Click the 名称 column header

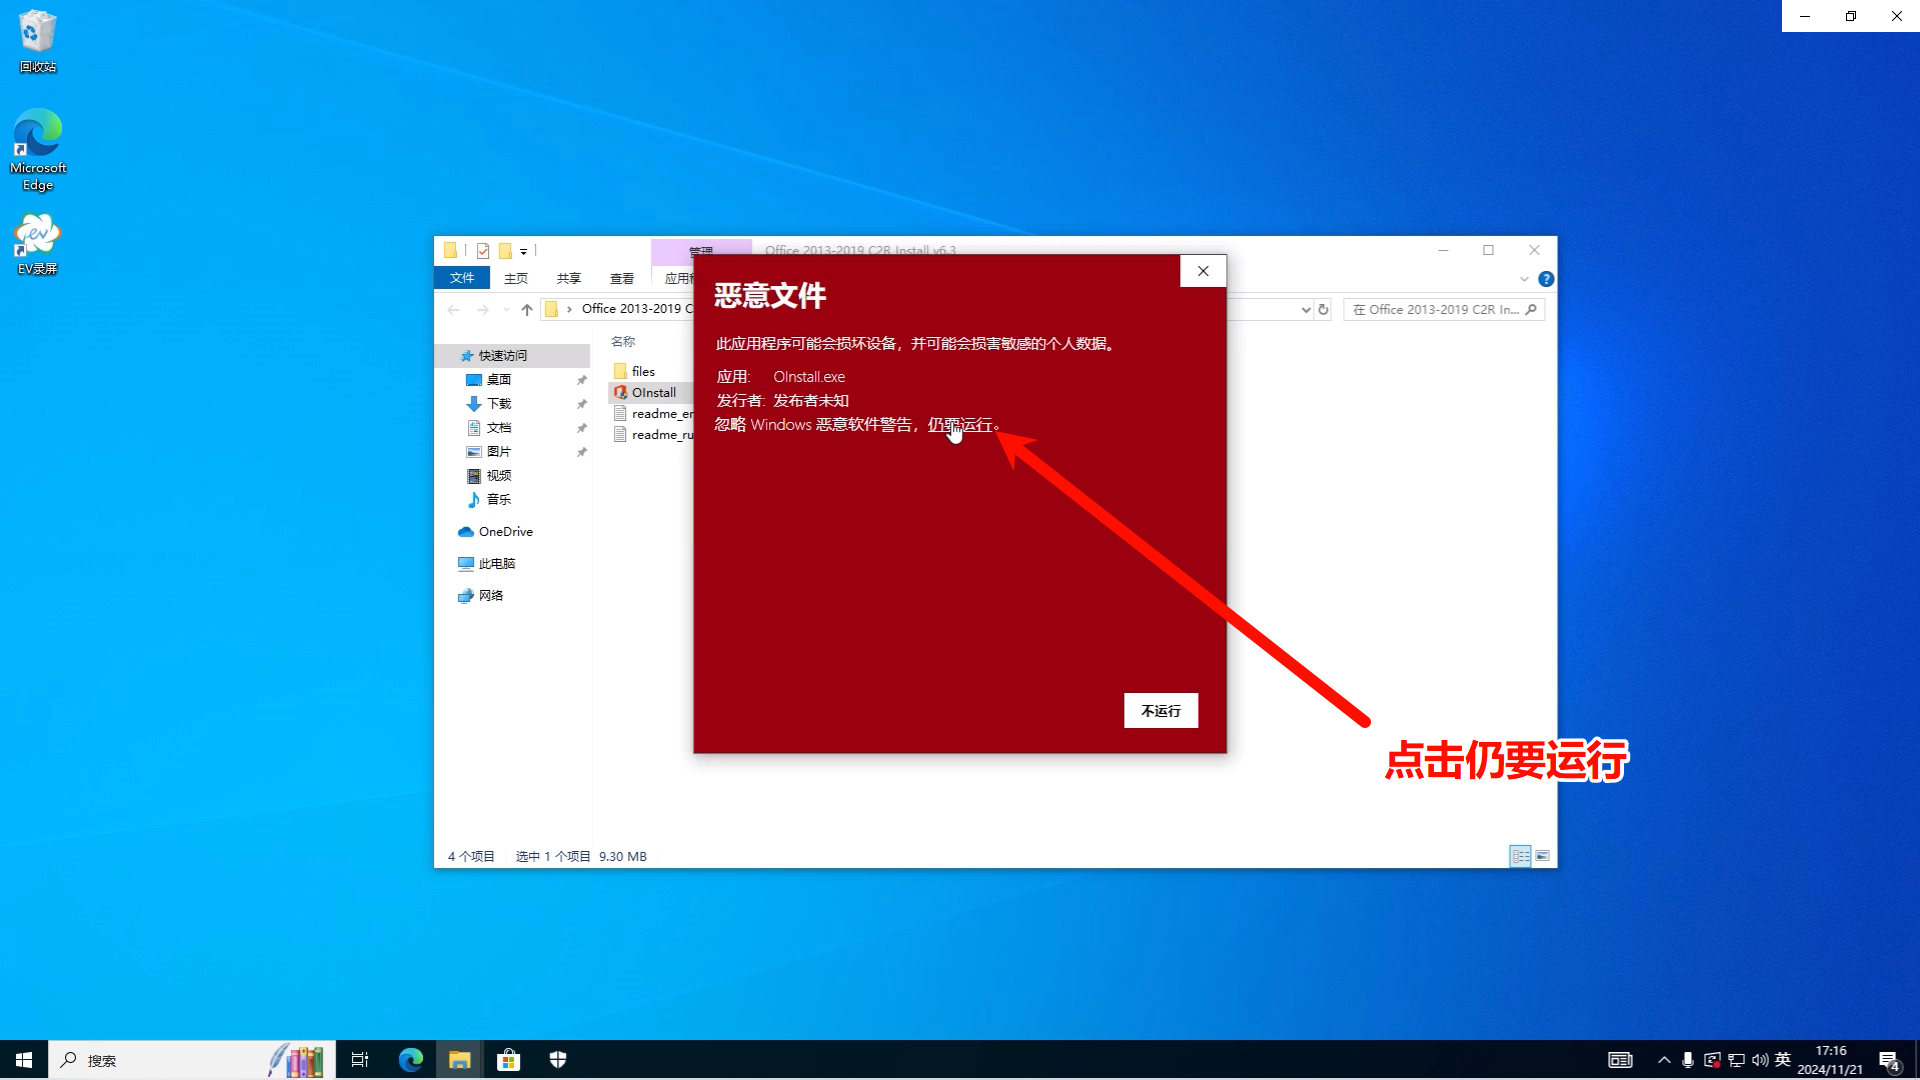tap(623, 342)
